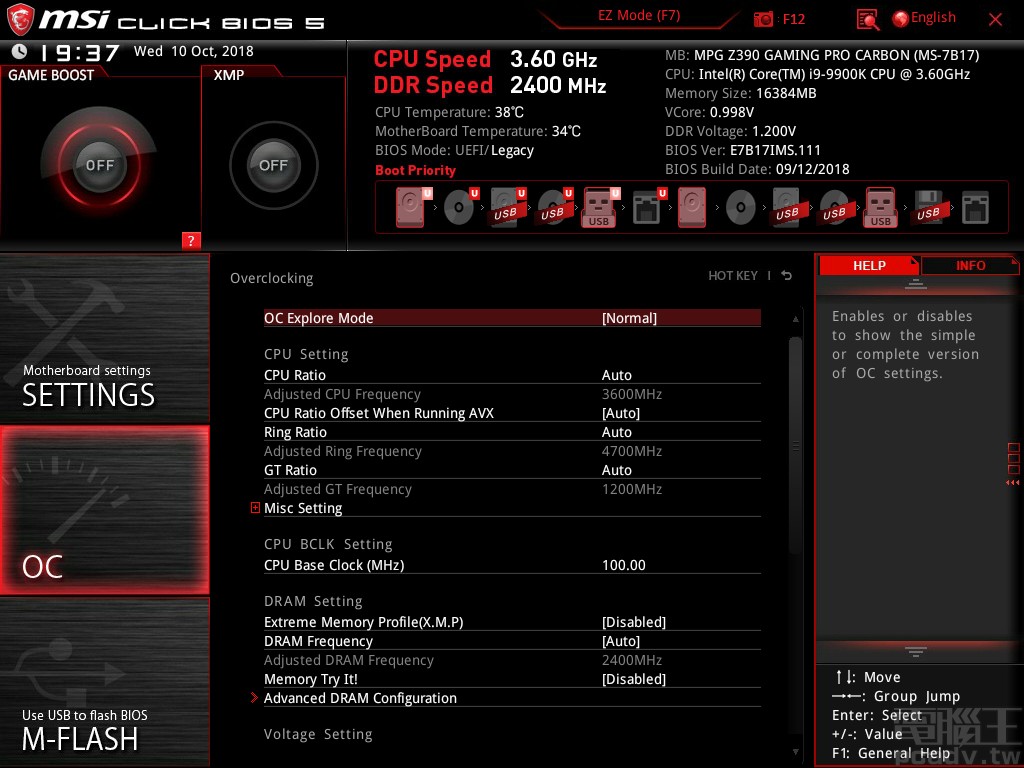Toggle the XMP OFF button

point(273,165)
